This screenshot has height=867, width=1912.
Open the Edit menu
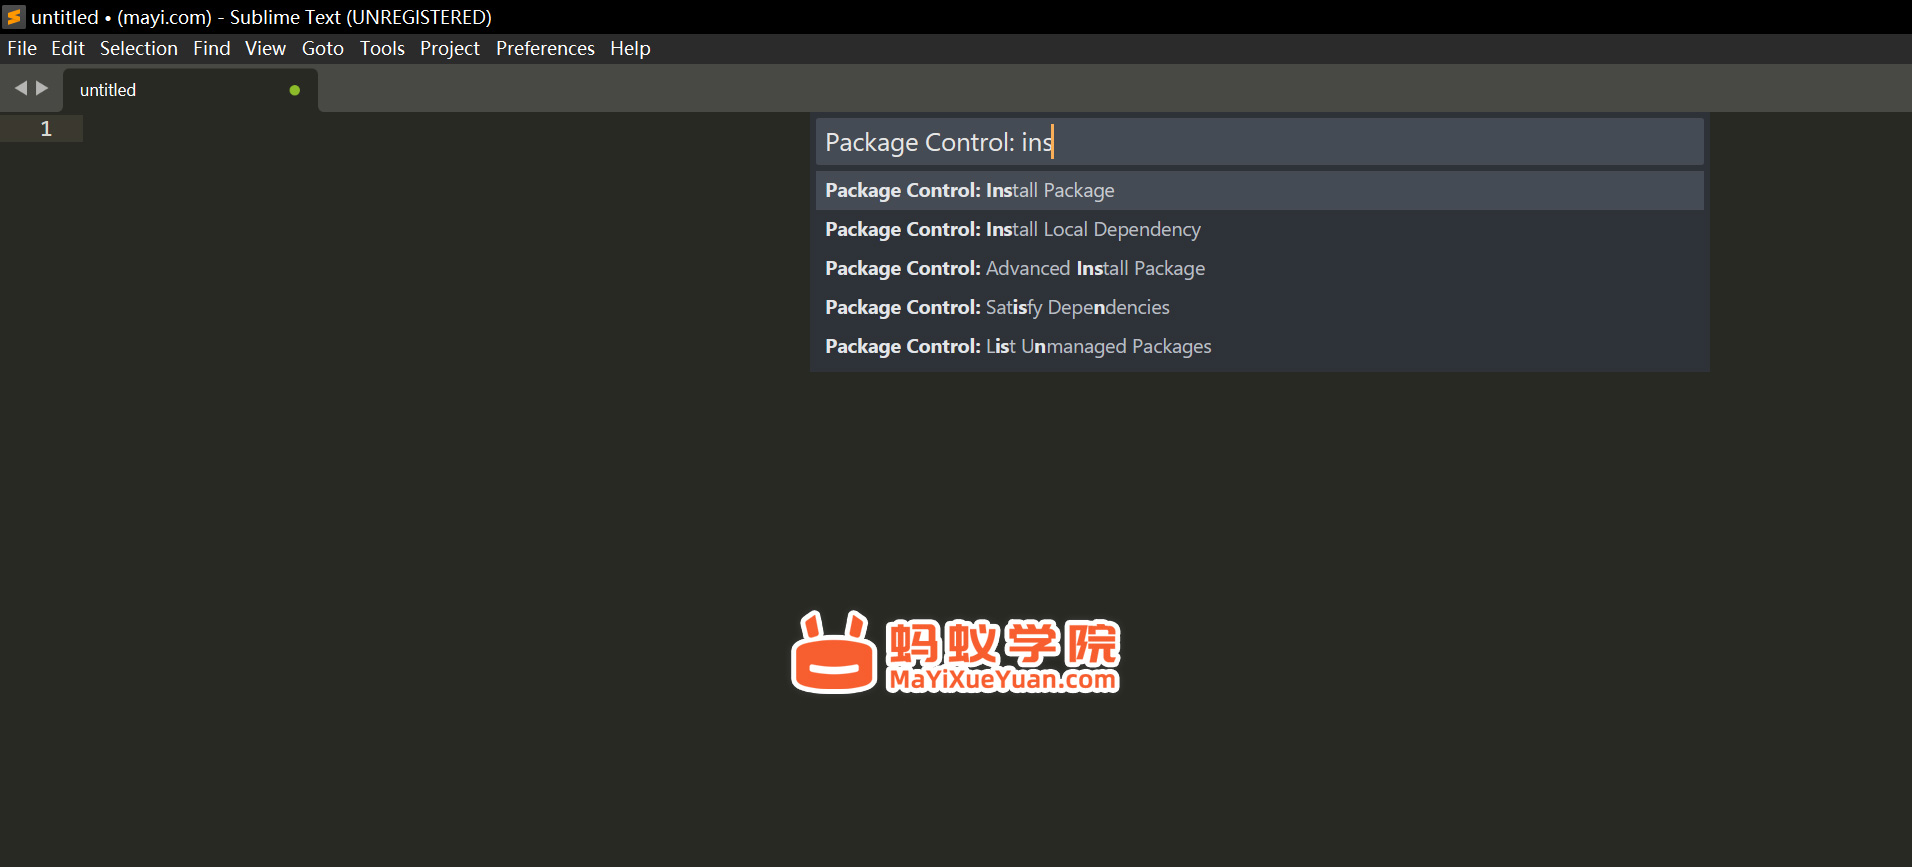coord(68,48)
